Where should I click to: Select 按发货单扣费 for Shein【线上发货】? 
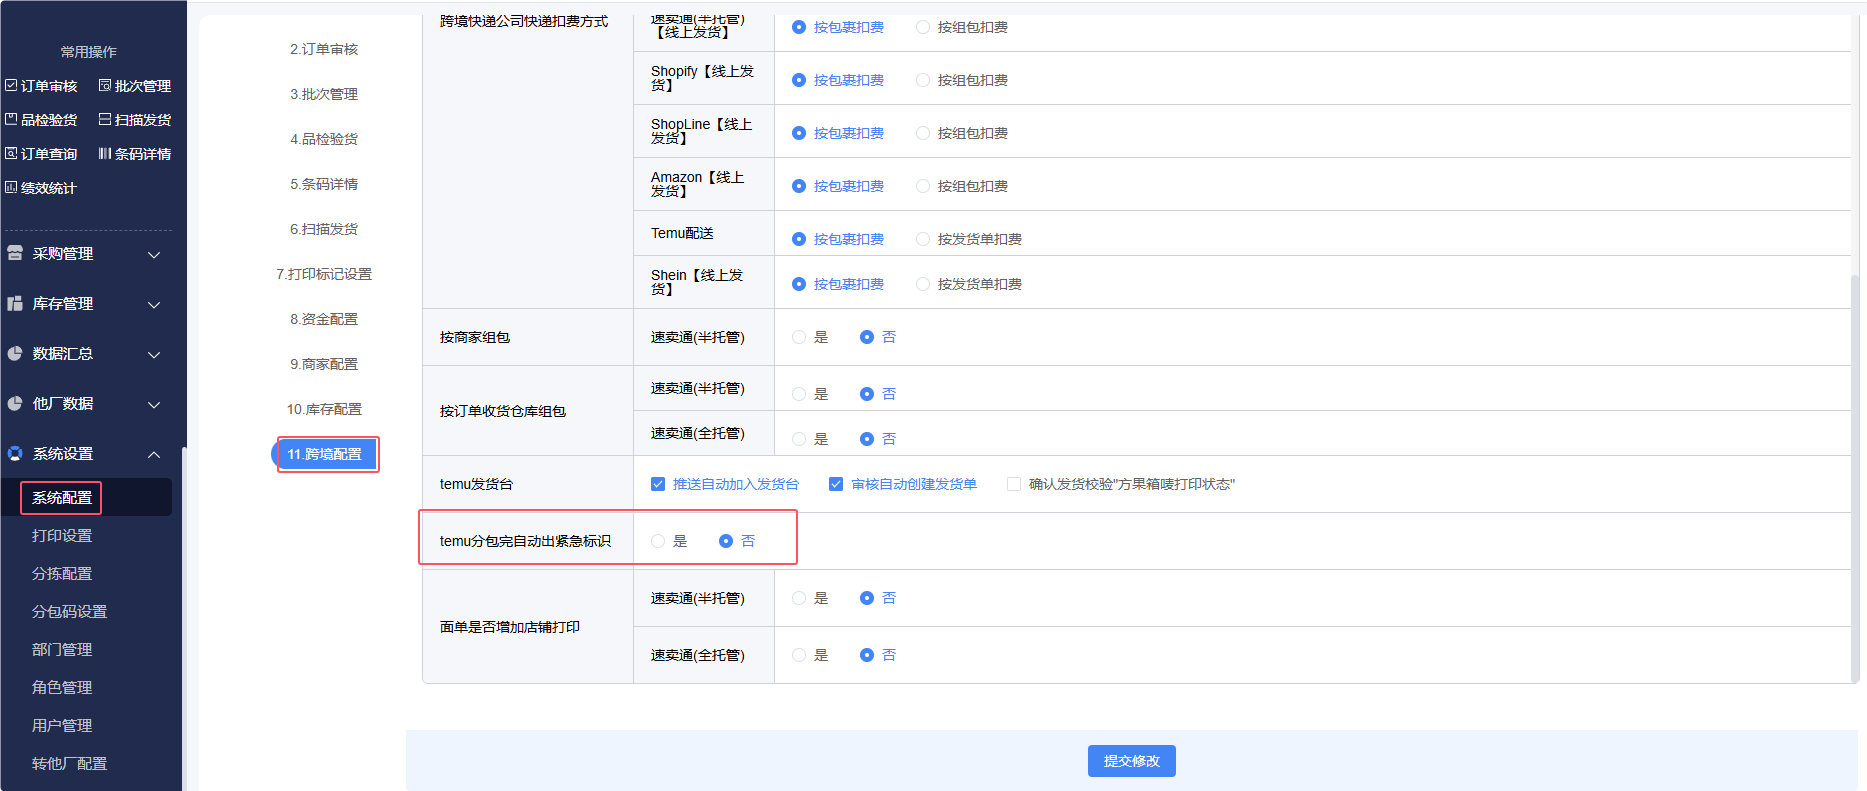[x=923, y=284]
